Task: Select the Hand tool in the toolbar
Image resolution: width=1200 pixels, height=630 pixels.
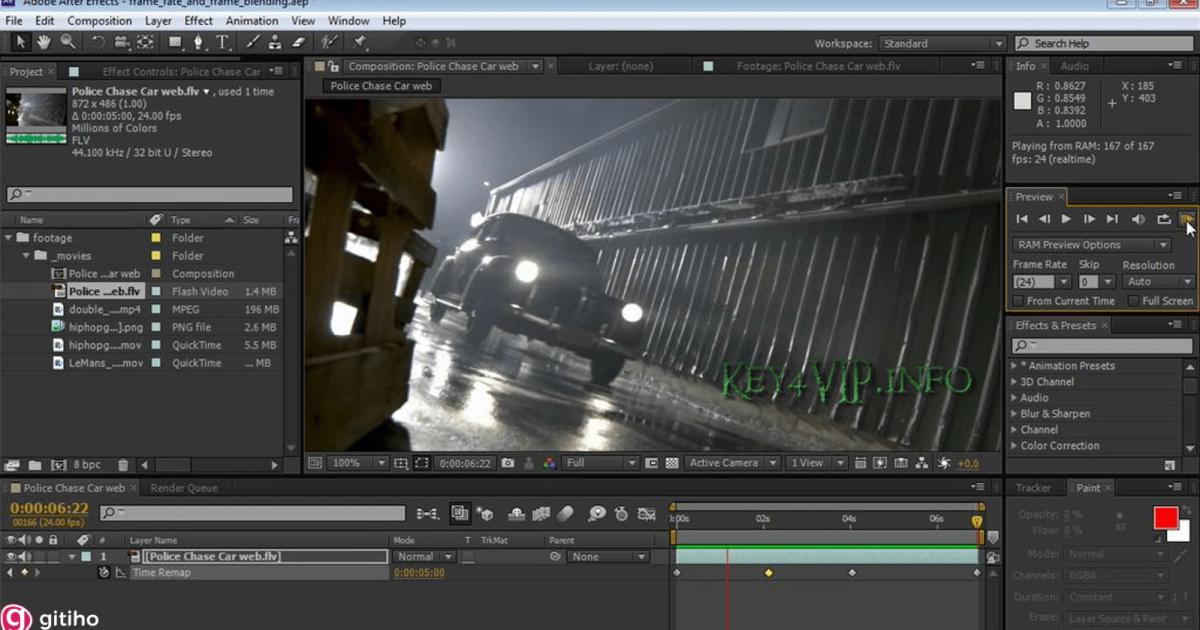Action: 44,42
